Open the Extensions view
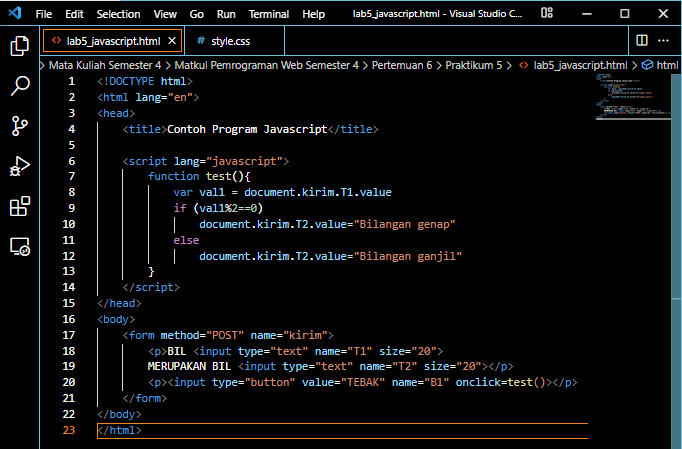The image size is (682, 449). (20, 206)
